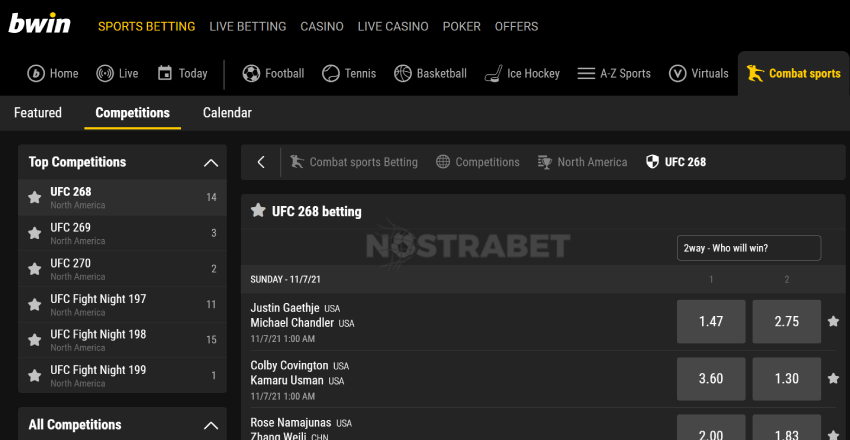850x440 pixels.
Task: Click the Today calendar icon
Action: click(x=165, y=73)
